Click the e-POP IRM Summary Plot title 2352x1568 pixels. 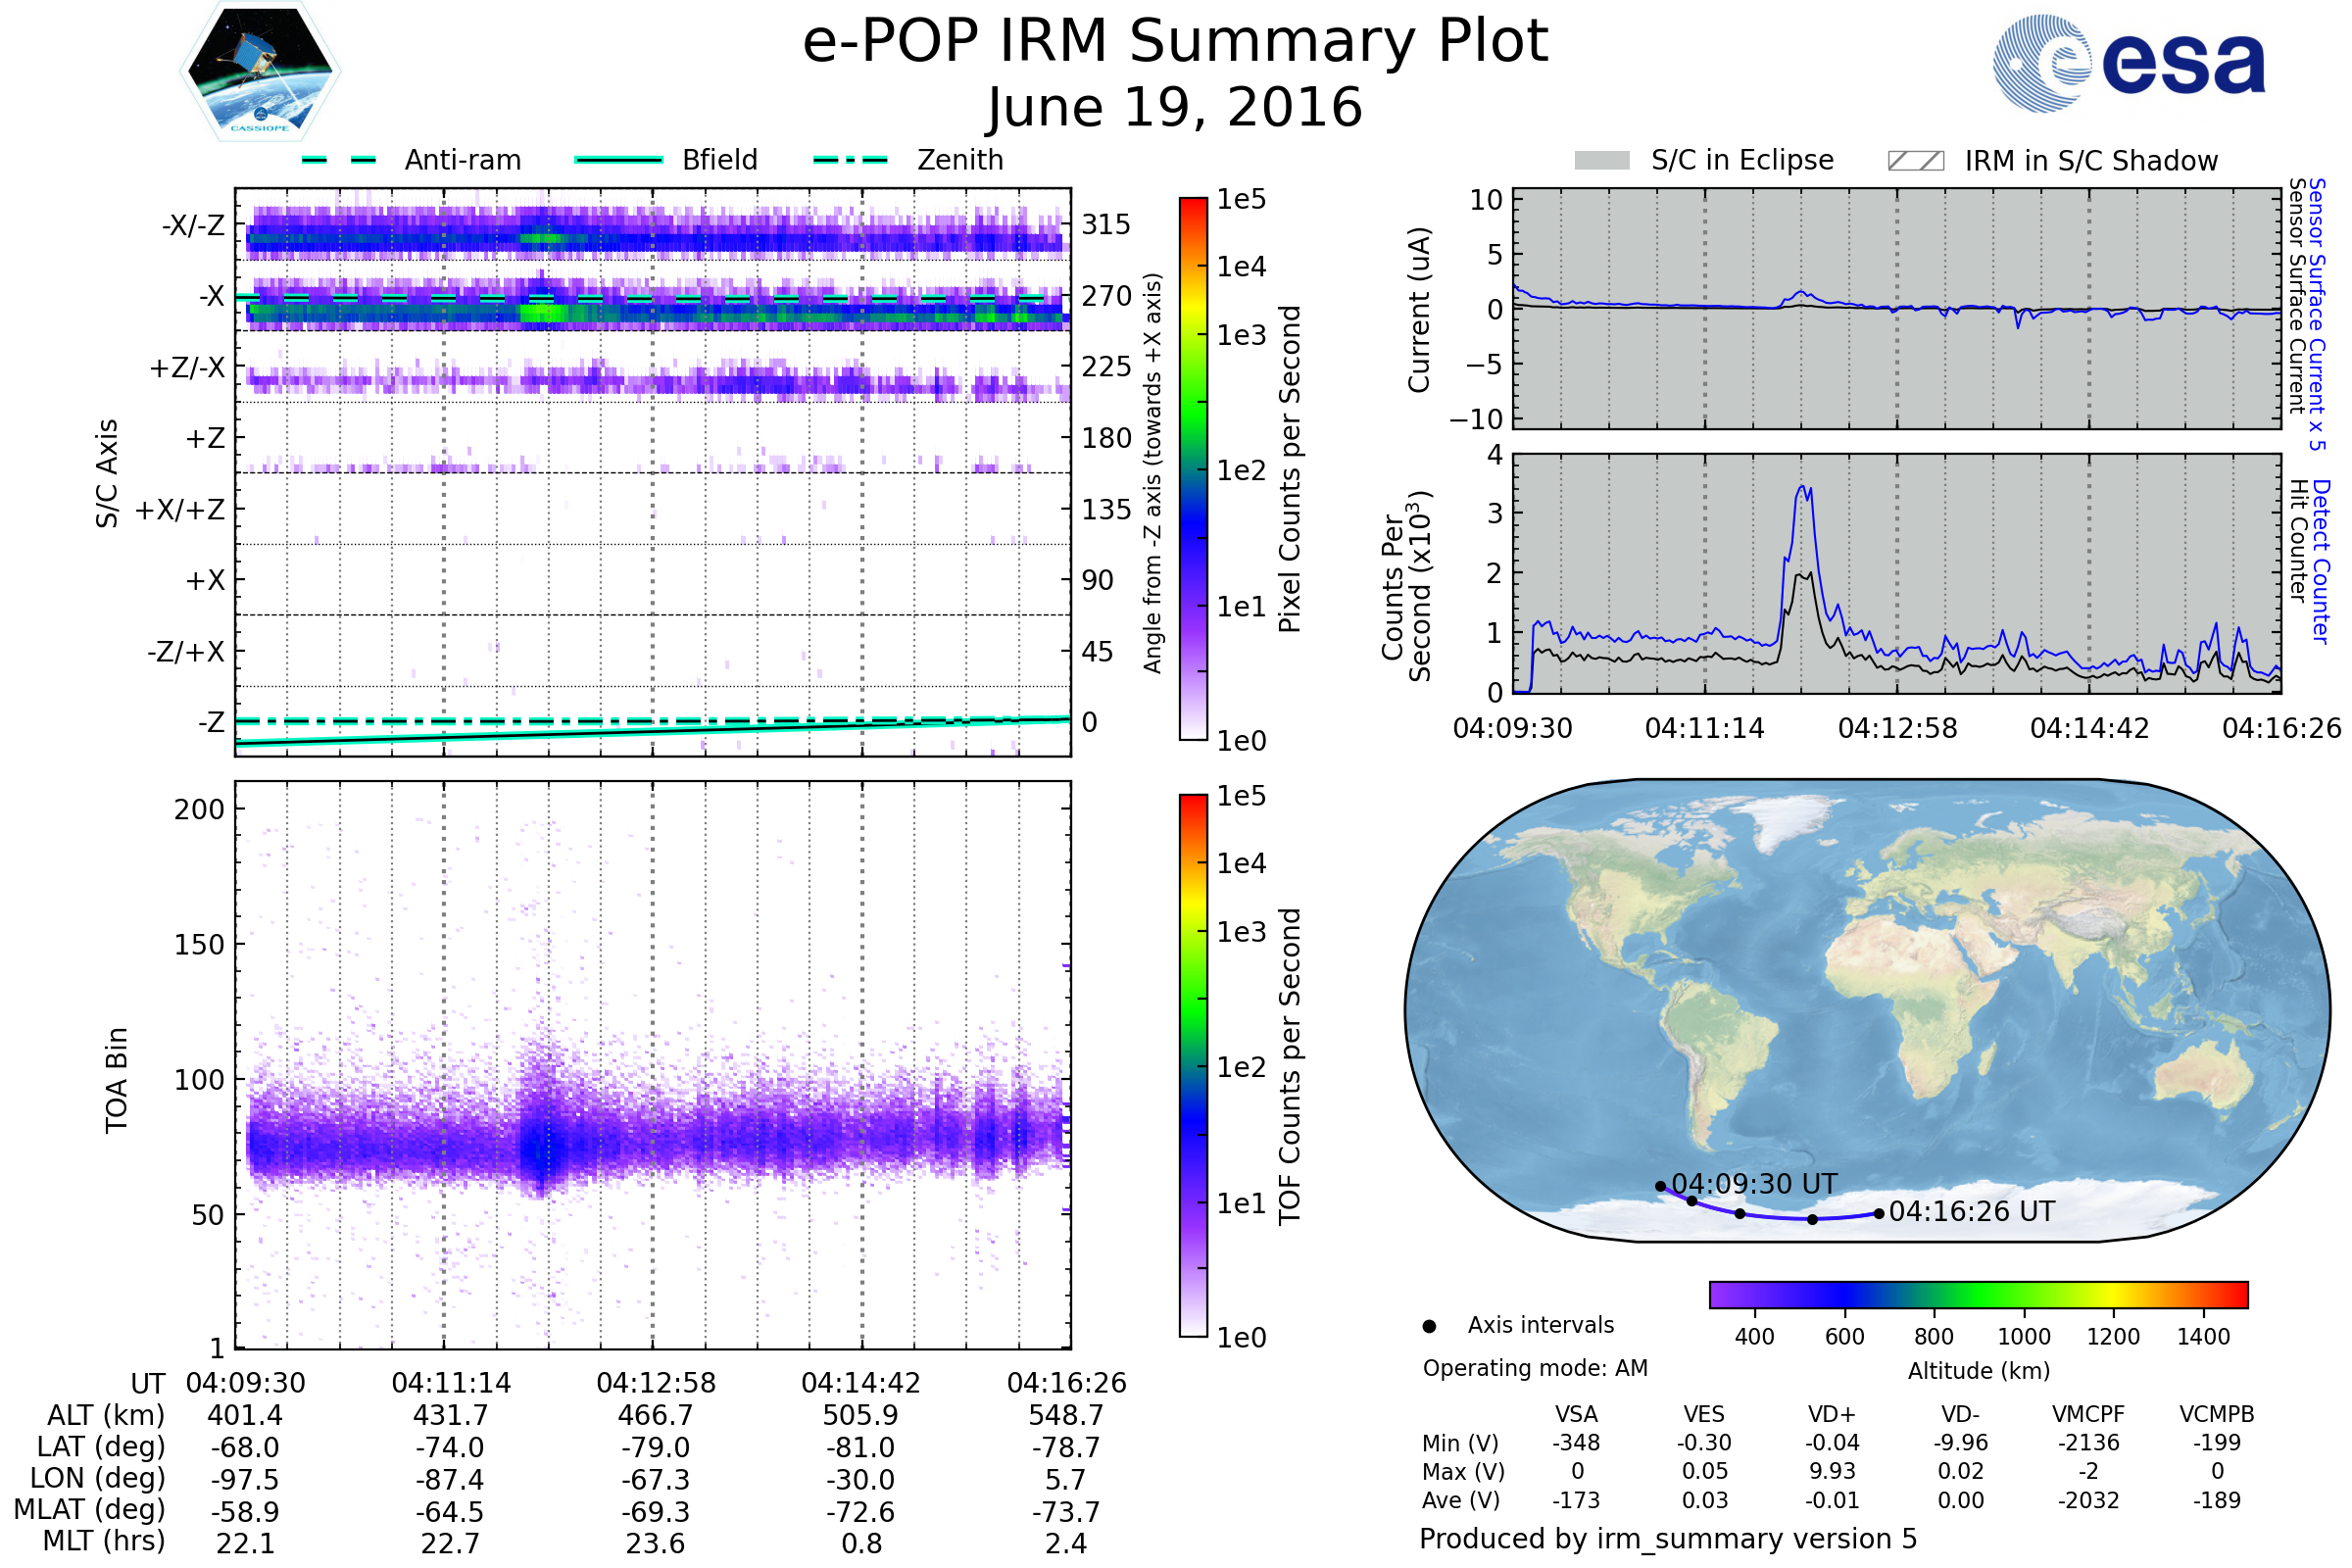coord(1175,42)
